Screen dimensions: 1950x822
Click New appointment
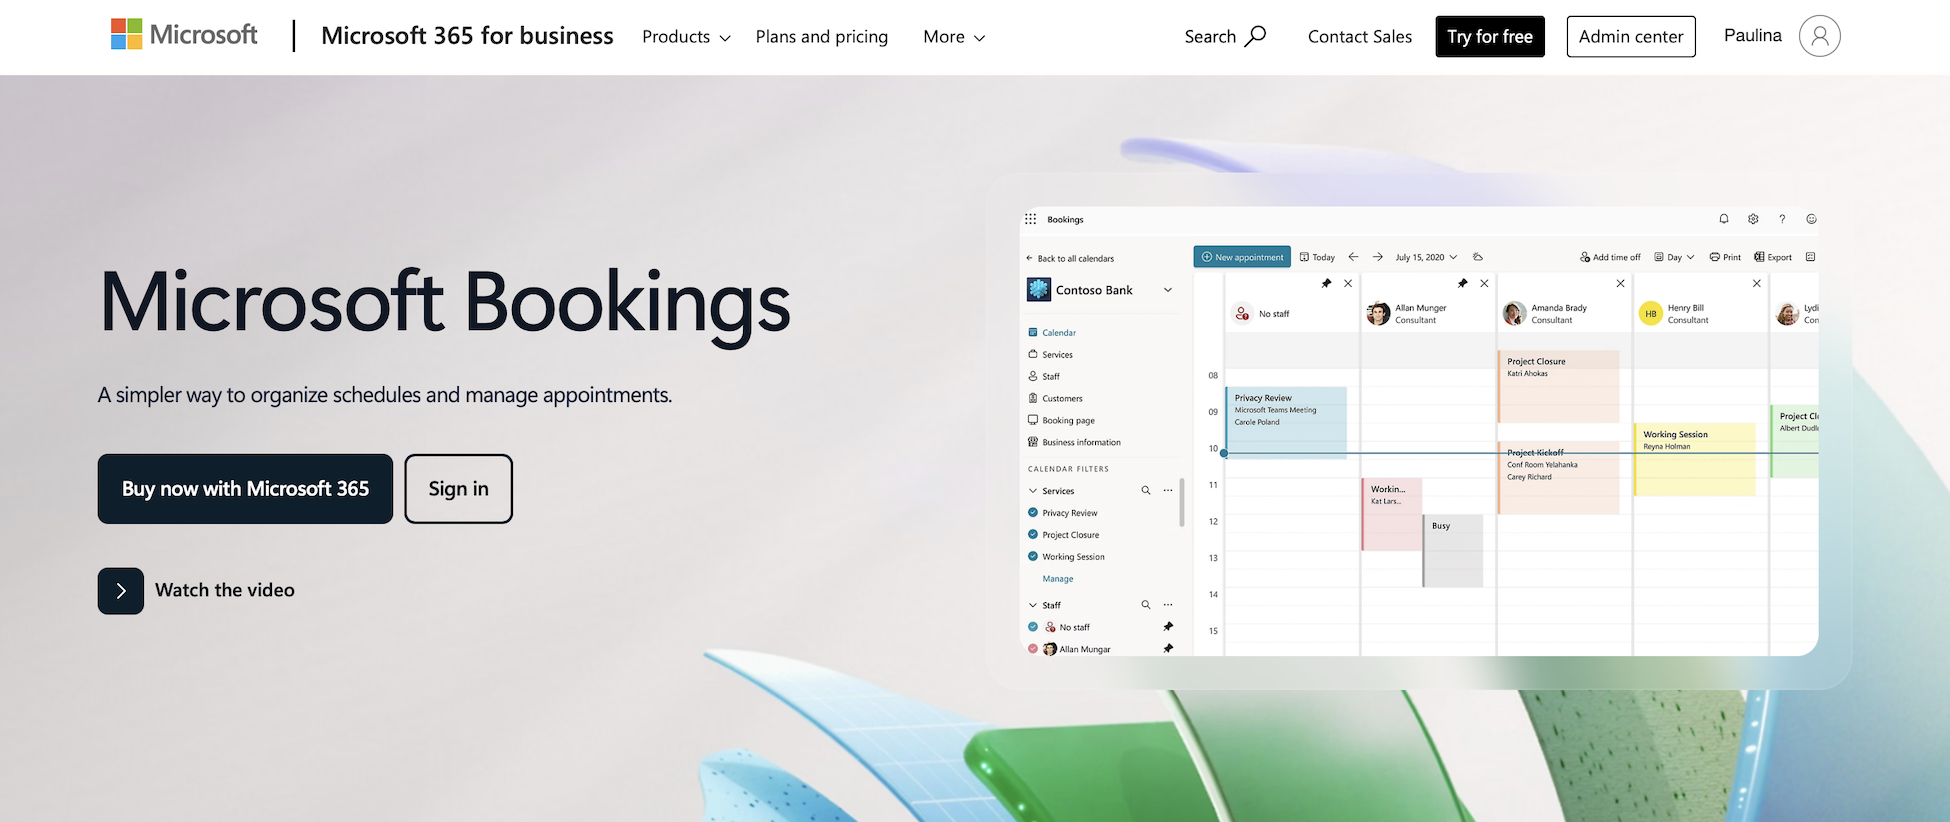point(1242,257)
